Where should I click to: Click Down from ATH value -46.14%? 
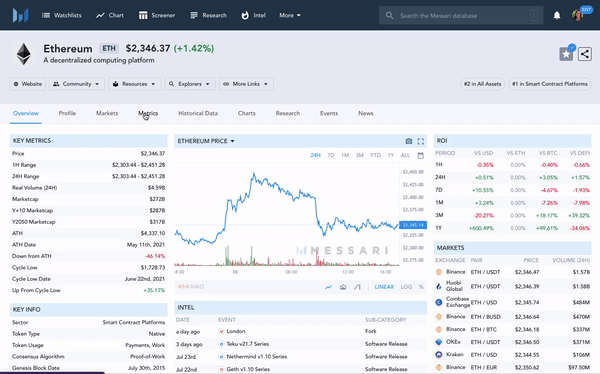coord(155,256)
